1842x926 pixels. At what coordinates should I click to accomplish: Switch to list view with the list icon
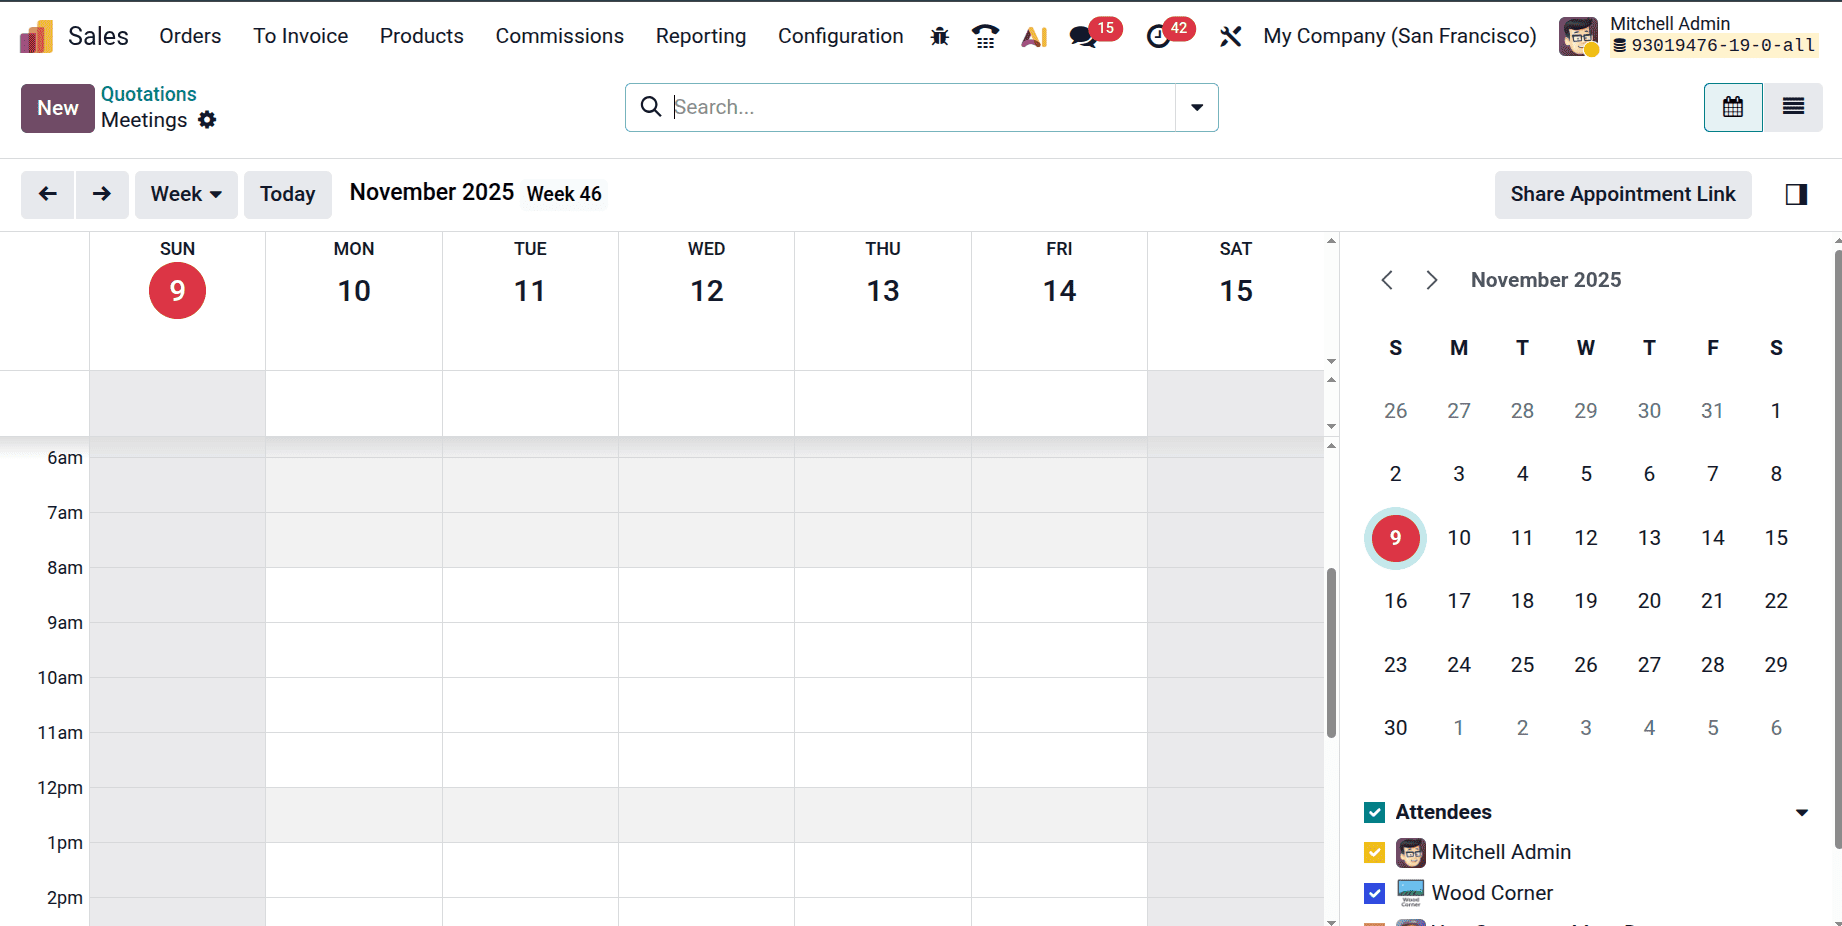1792,107
